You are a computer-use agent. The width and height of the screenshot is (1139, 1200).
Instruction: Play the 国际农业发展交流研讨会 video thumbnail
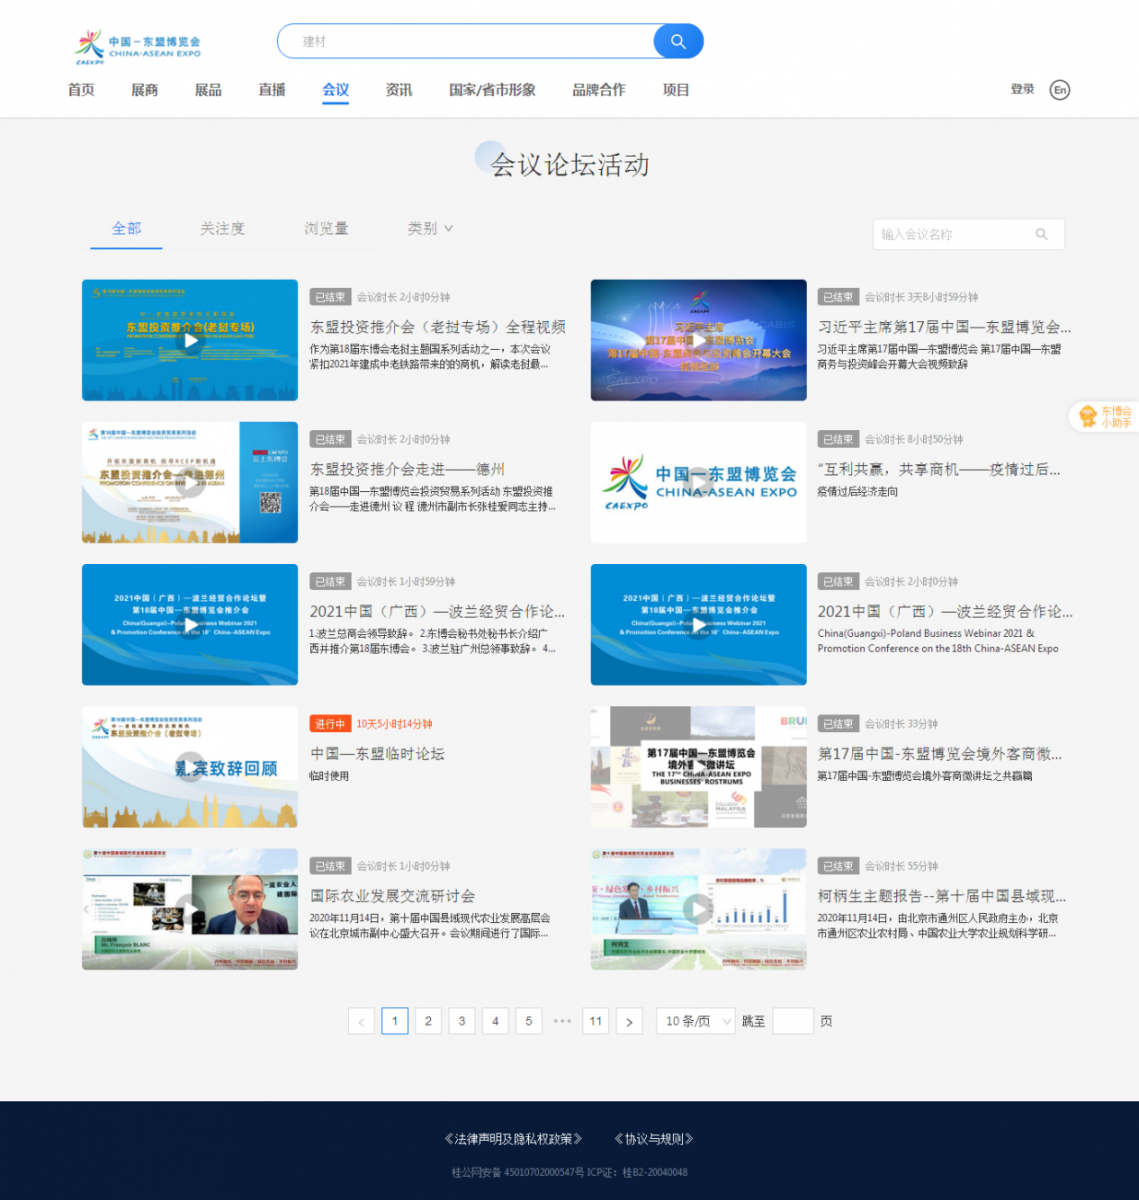click(190, 909)
